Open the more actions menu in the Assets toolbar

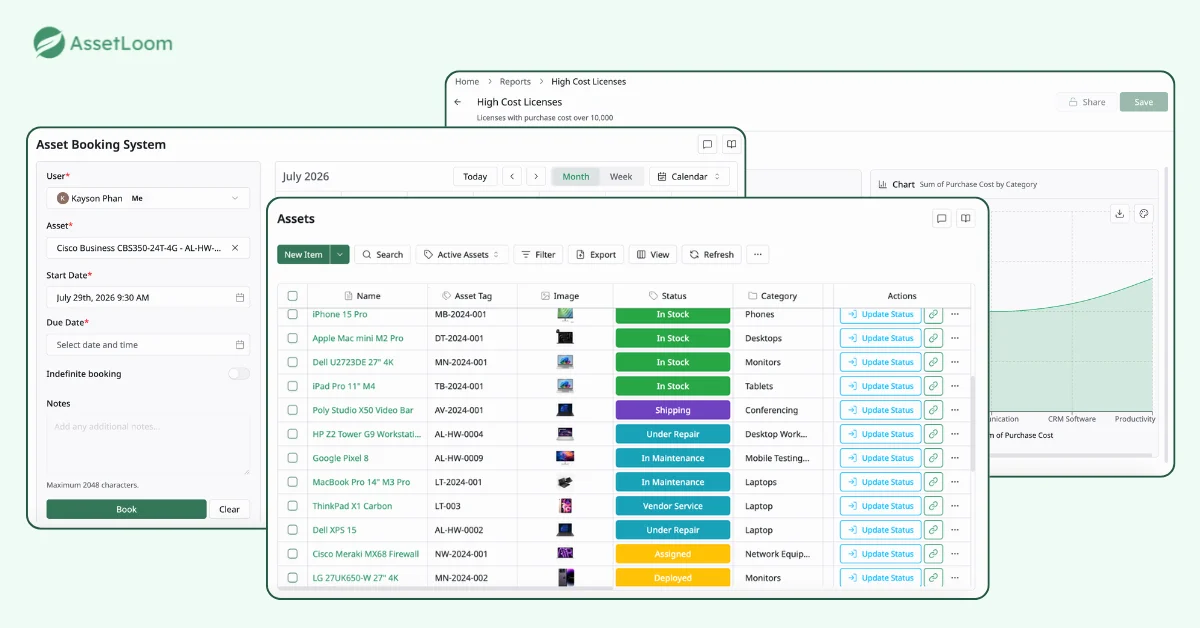pos(757,255)
